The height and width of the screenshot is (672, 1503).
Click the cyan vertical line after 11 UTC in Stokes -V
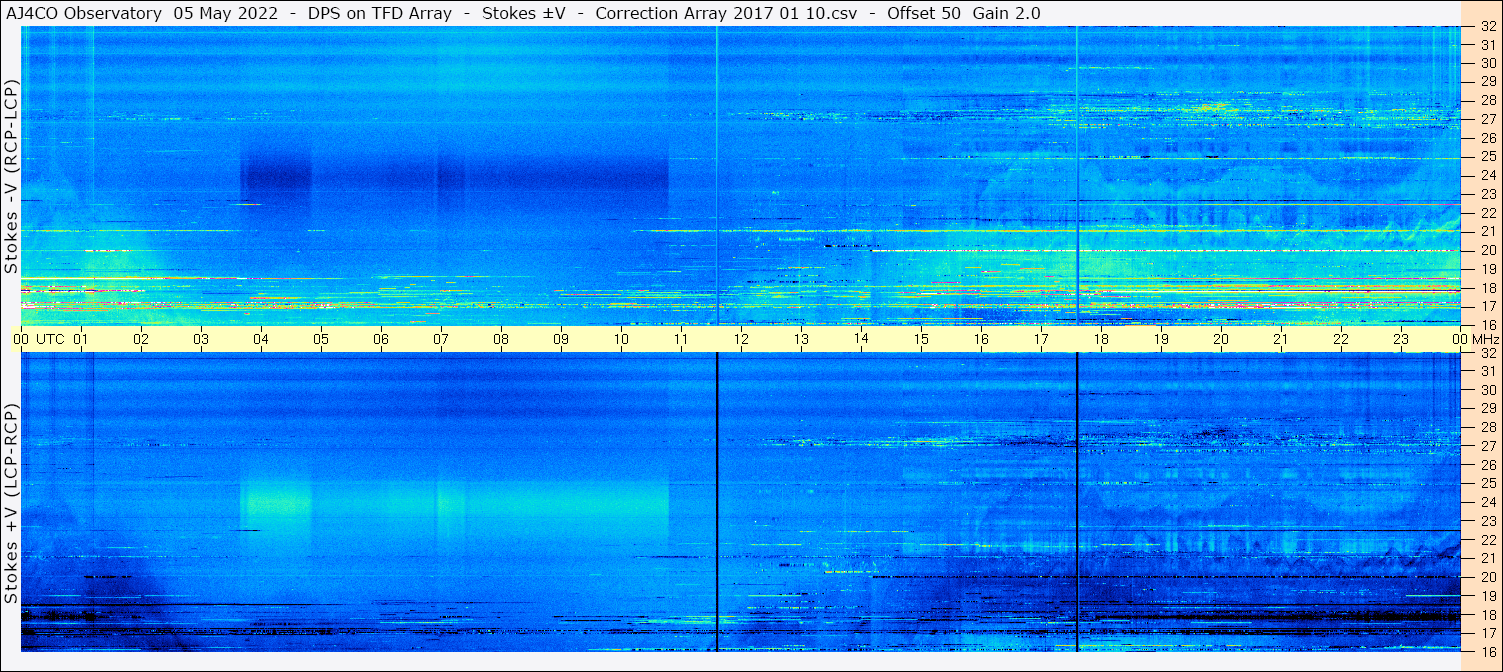tap(717, 175)
